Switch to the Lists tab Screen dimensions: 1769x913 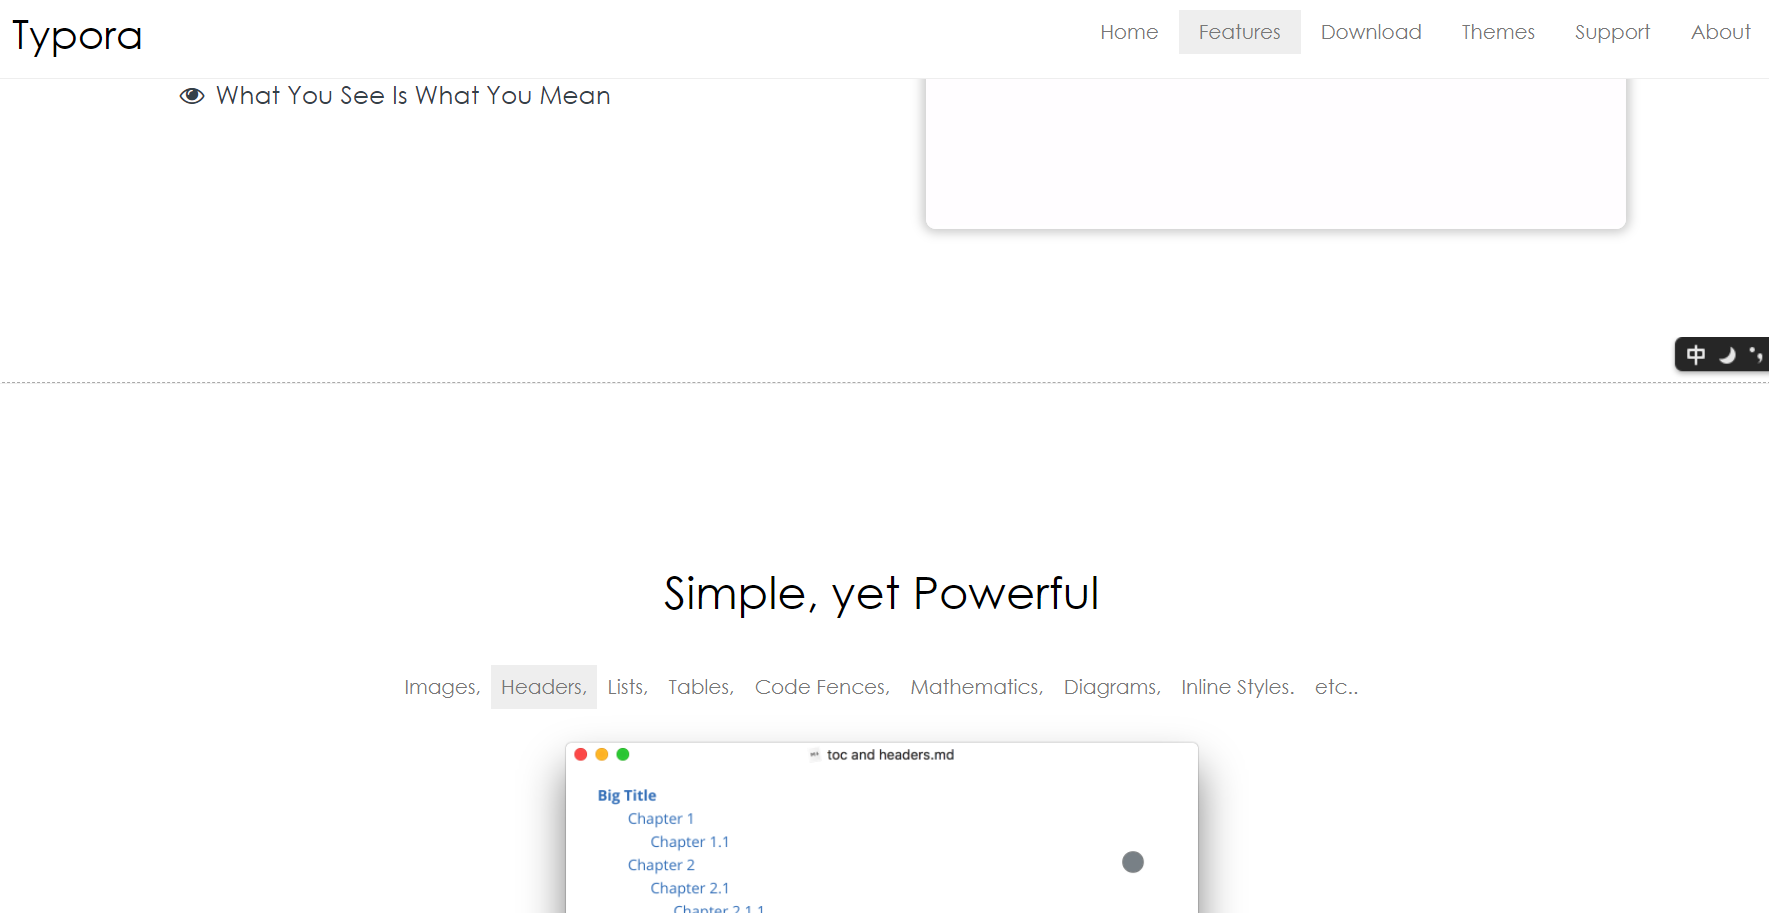point(628,687)
